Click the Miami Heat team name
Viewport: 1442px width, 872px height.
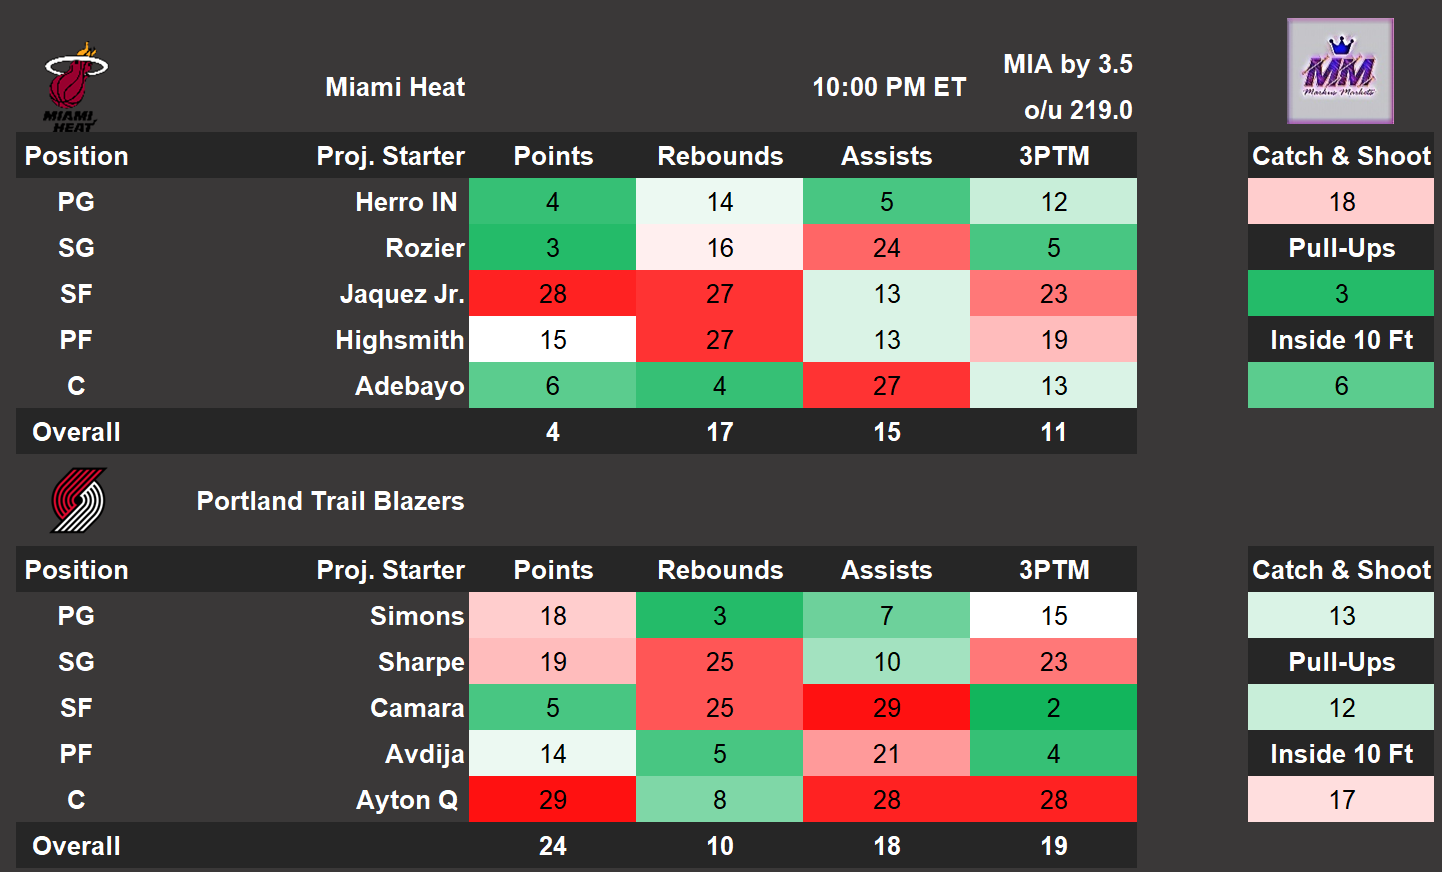(x=395, y=87)
